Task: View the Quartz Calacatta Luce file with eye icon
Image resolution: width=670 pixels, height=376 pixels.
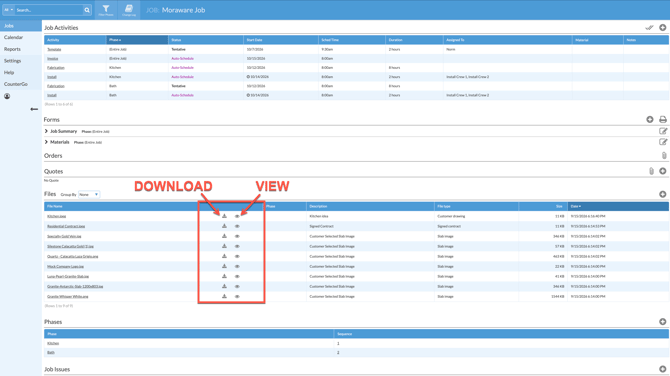Action: (237, 256)
